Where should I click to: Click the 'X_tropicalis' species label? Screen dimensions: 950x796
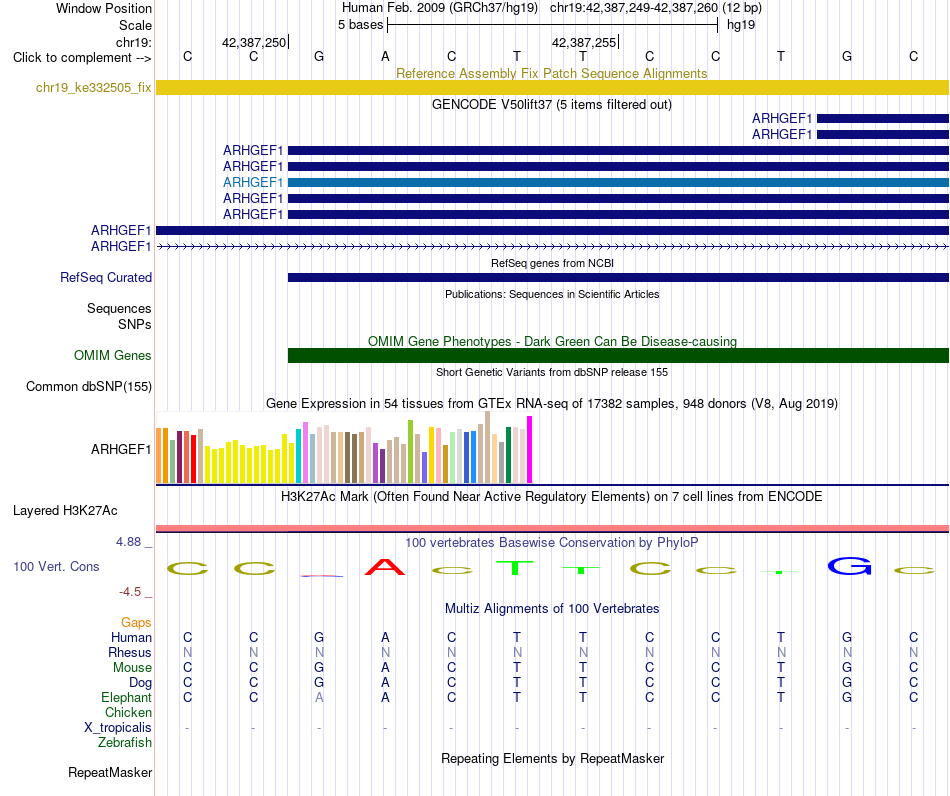point(118,728)
